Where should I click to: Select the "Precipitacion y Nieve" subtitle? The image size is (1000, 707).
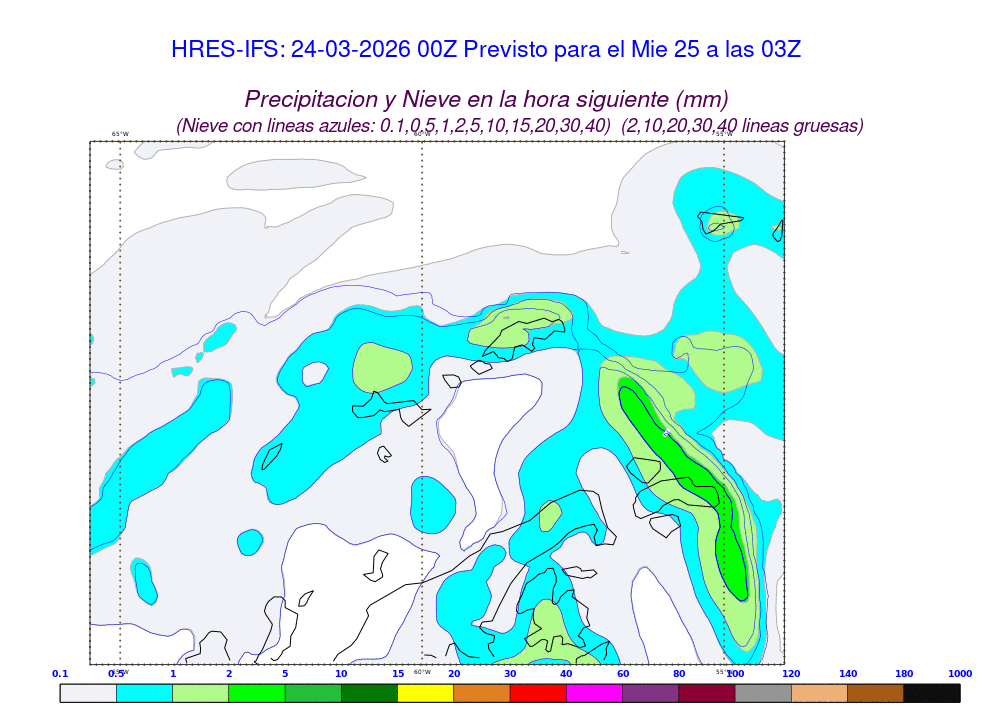coord(486,100)
